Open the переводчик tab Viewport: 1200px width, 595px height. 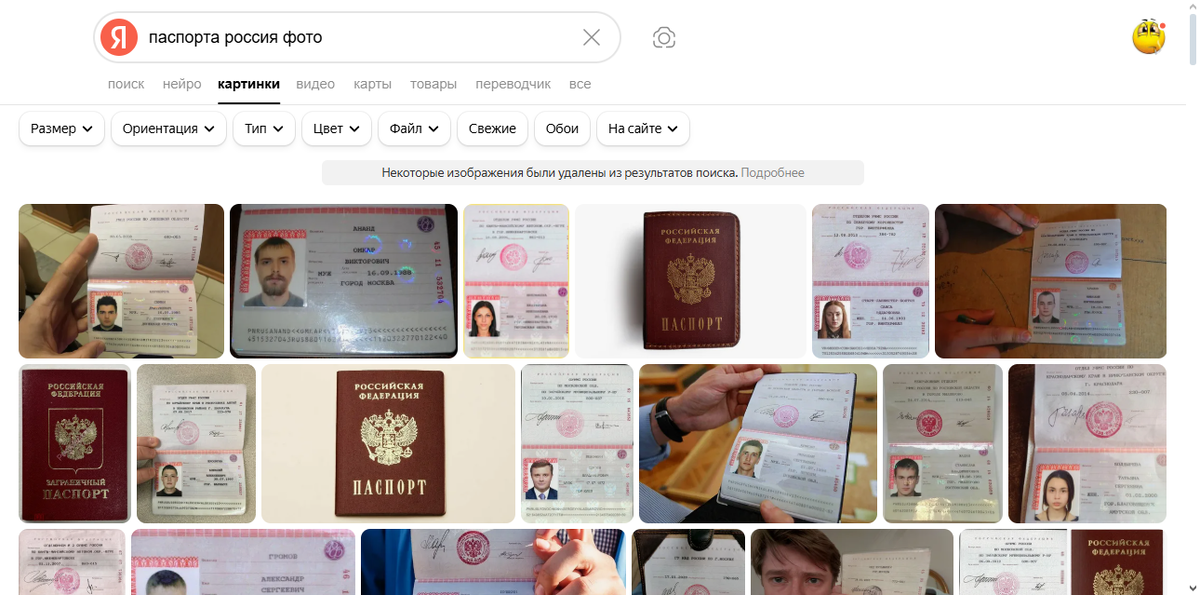tap(513, 84)
